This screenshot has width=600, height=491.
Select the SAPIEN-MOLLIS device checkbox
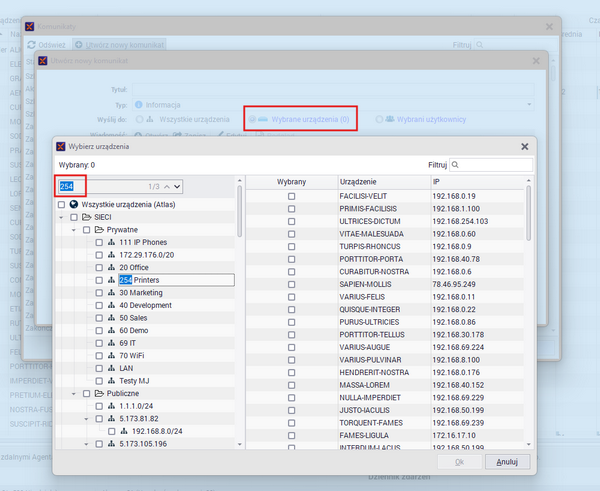pos(292,284)
